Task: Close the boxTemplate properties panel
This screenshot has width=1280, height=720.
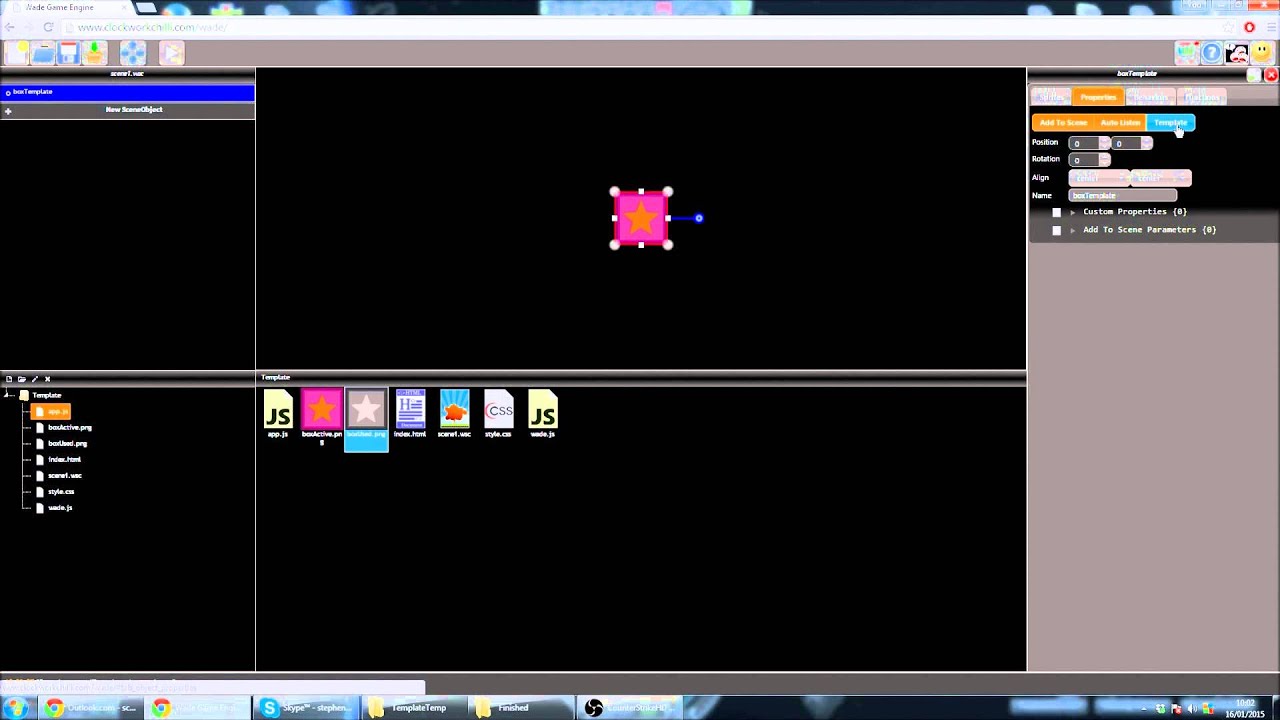Action: pos(1271,75)
